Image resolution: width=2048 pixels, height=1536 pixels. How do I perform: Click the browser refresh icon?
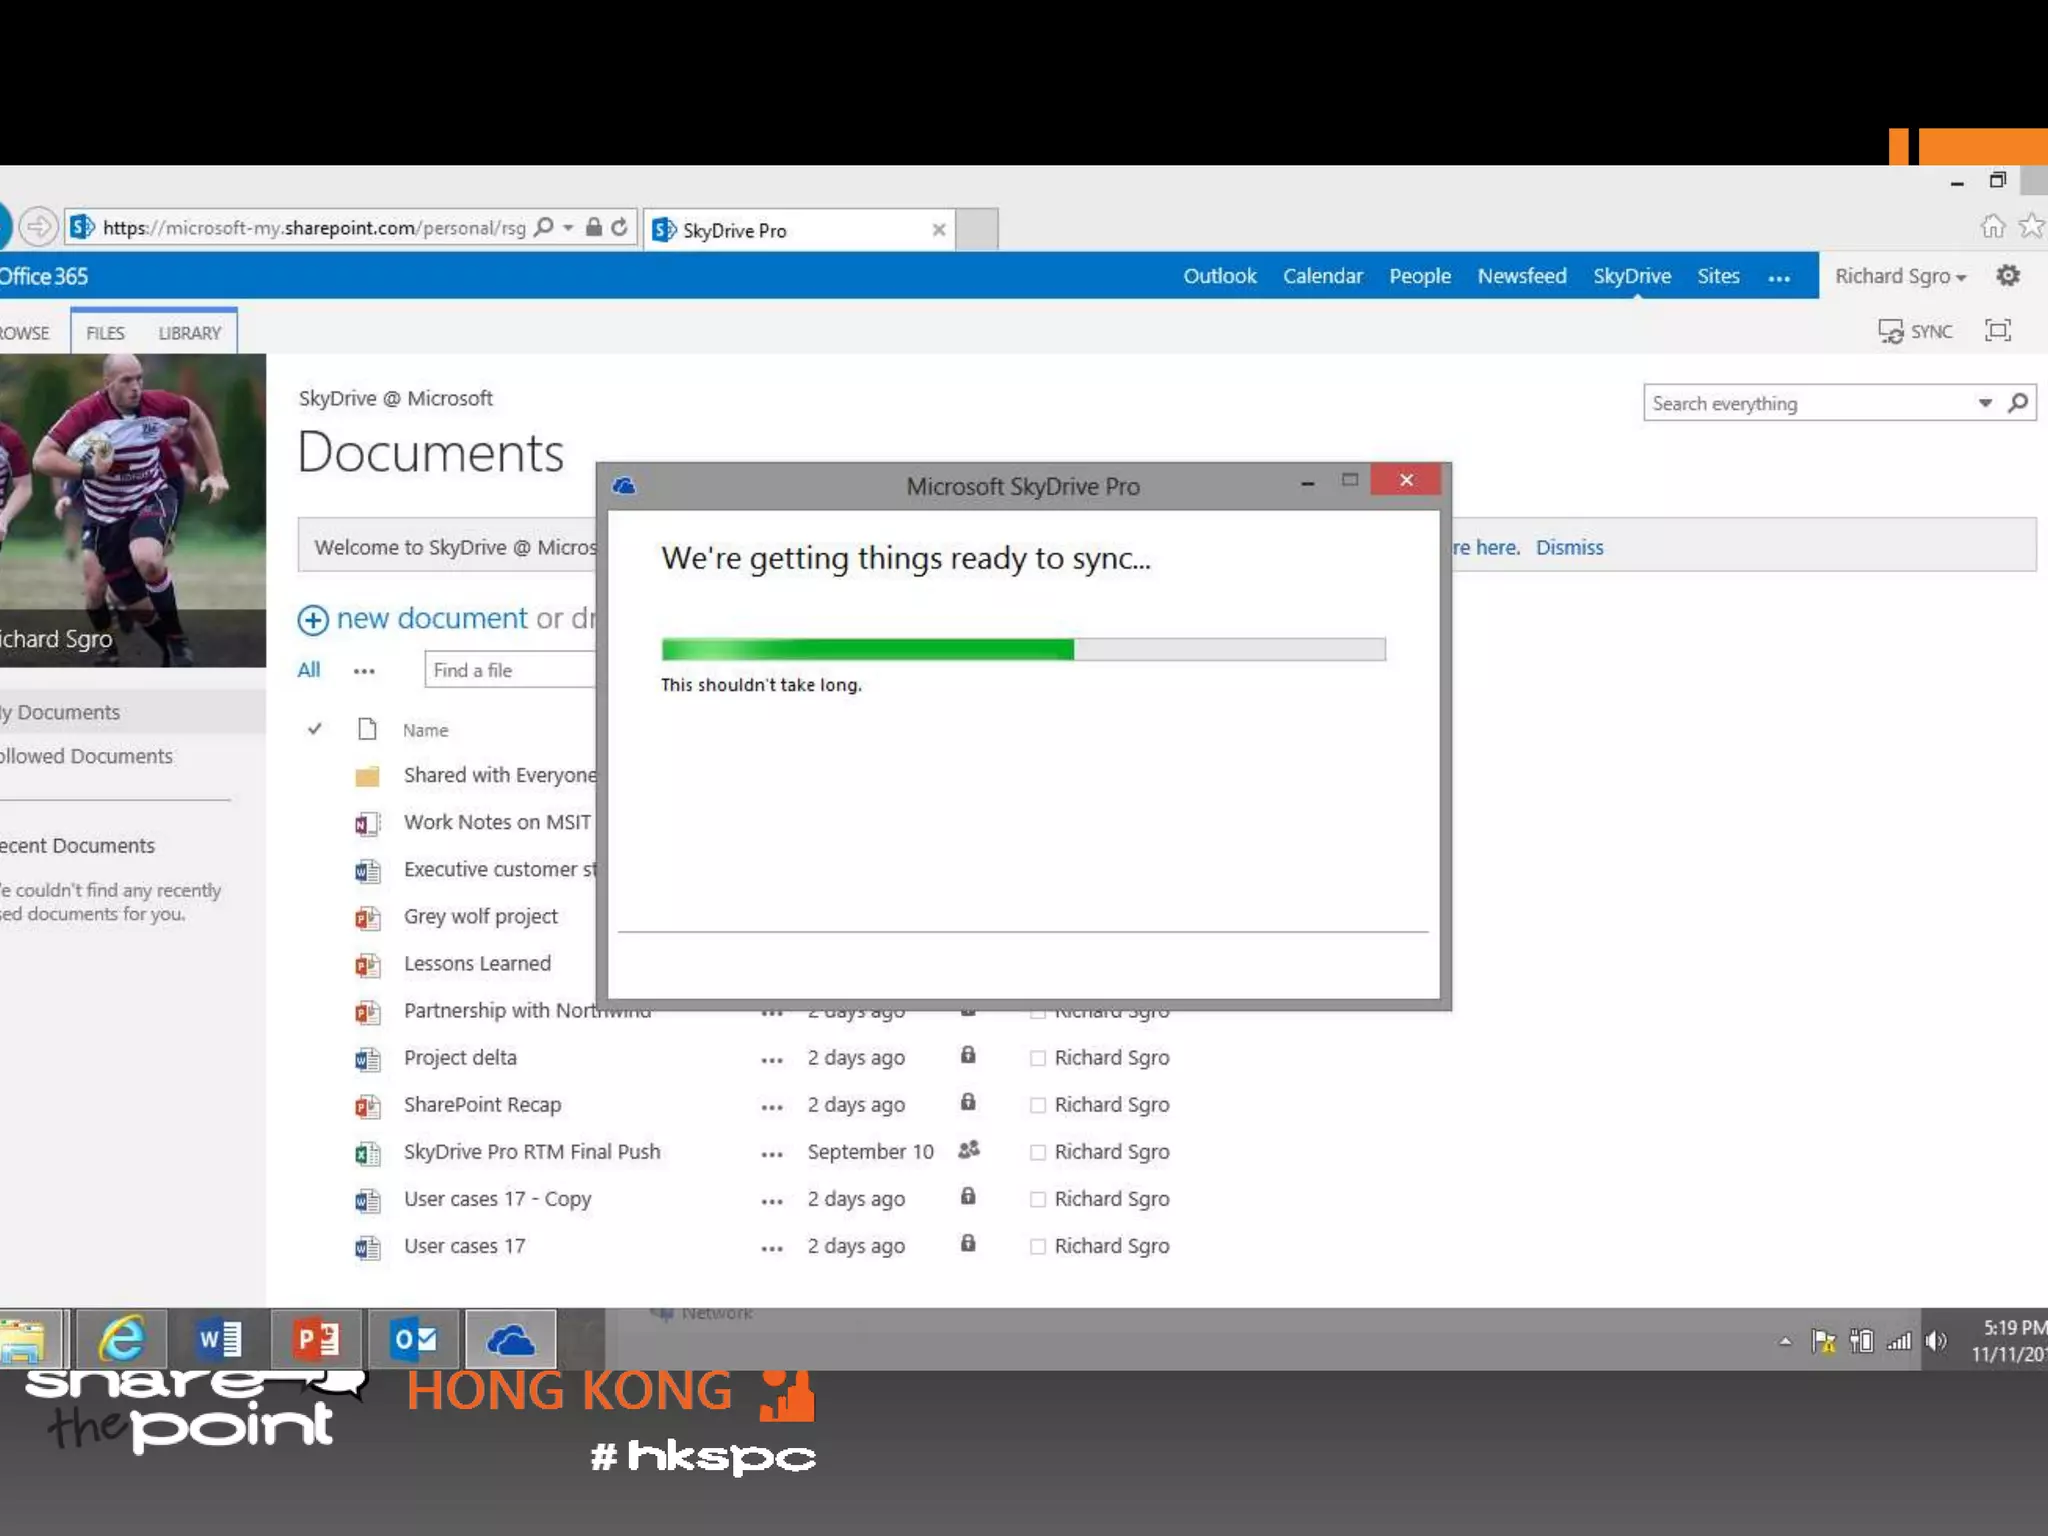pos(620,228)
